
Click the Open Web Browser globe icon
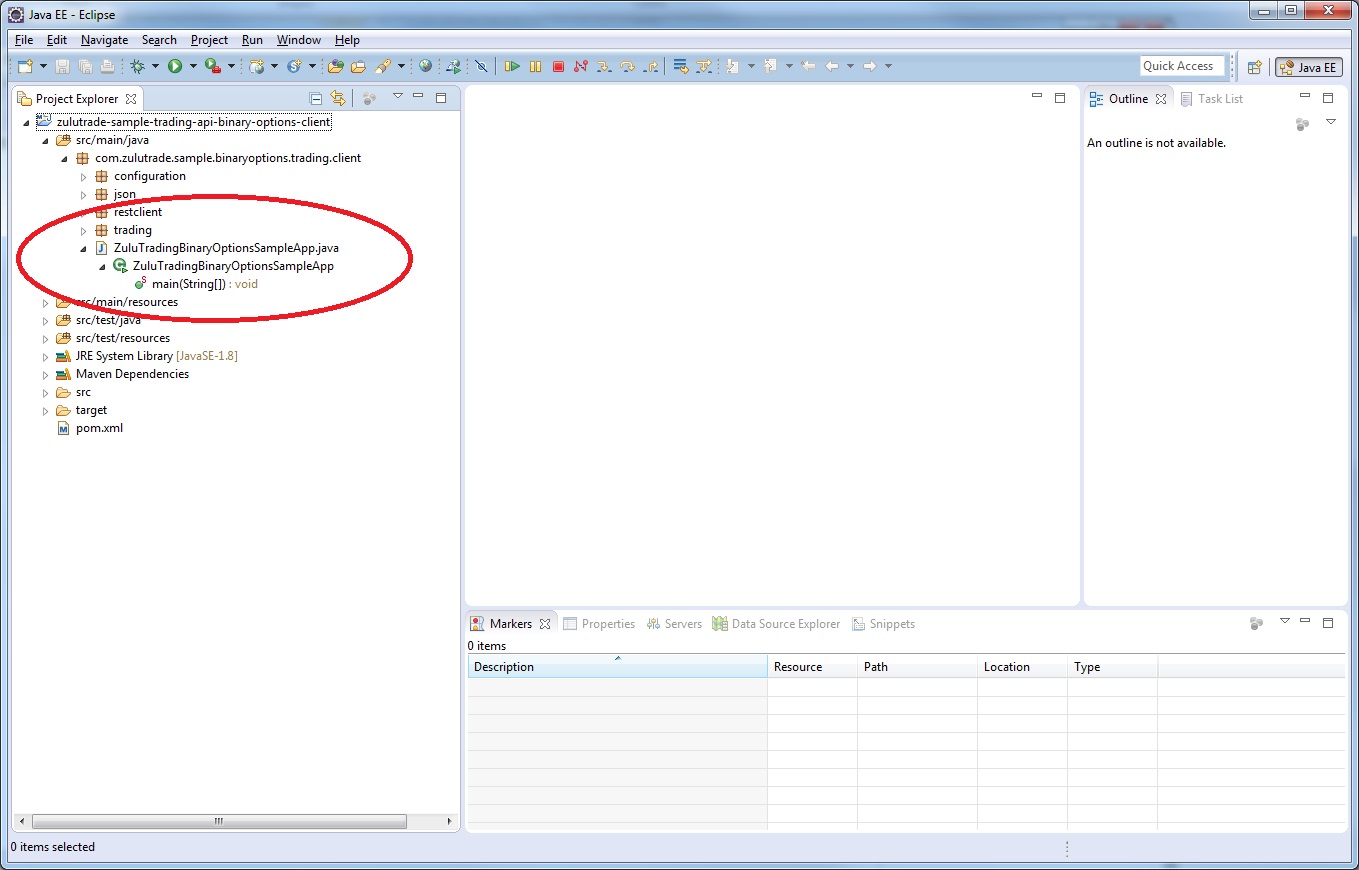pyautogui.click(x=426, y=66)
